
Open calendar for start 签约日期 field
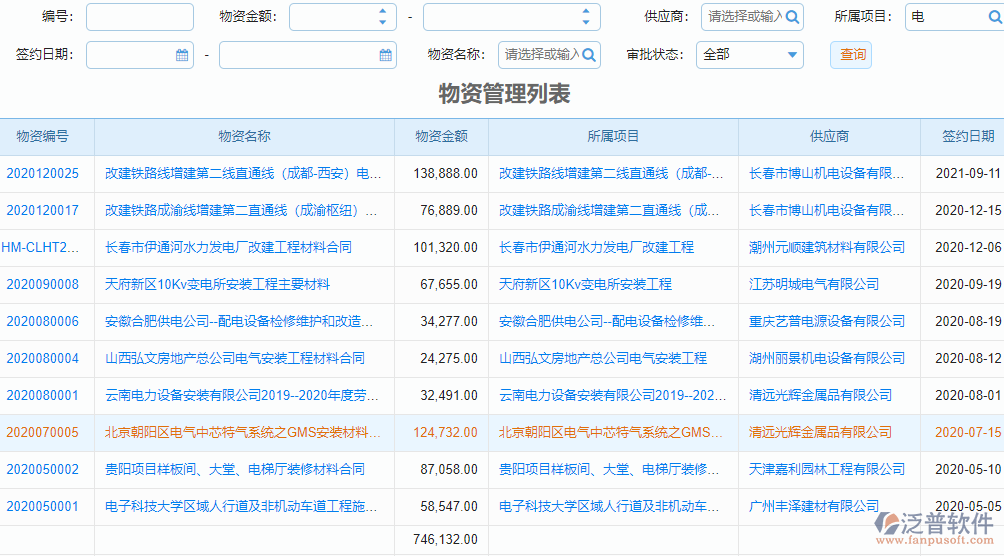[182, 55]
